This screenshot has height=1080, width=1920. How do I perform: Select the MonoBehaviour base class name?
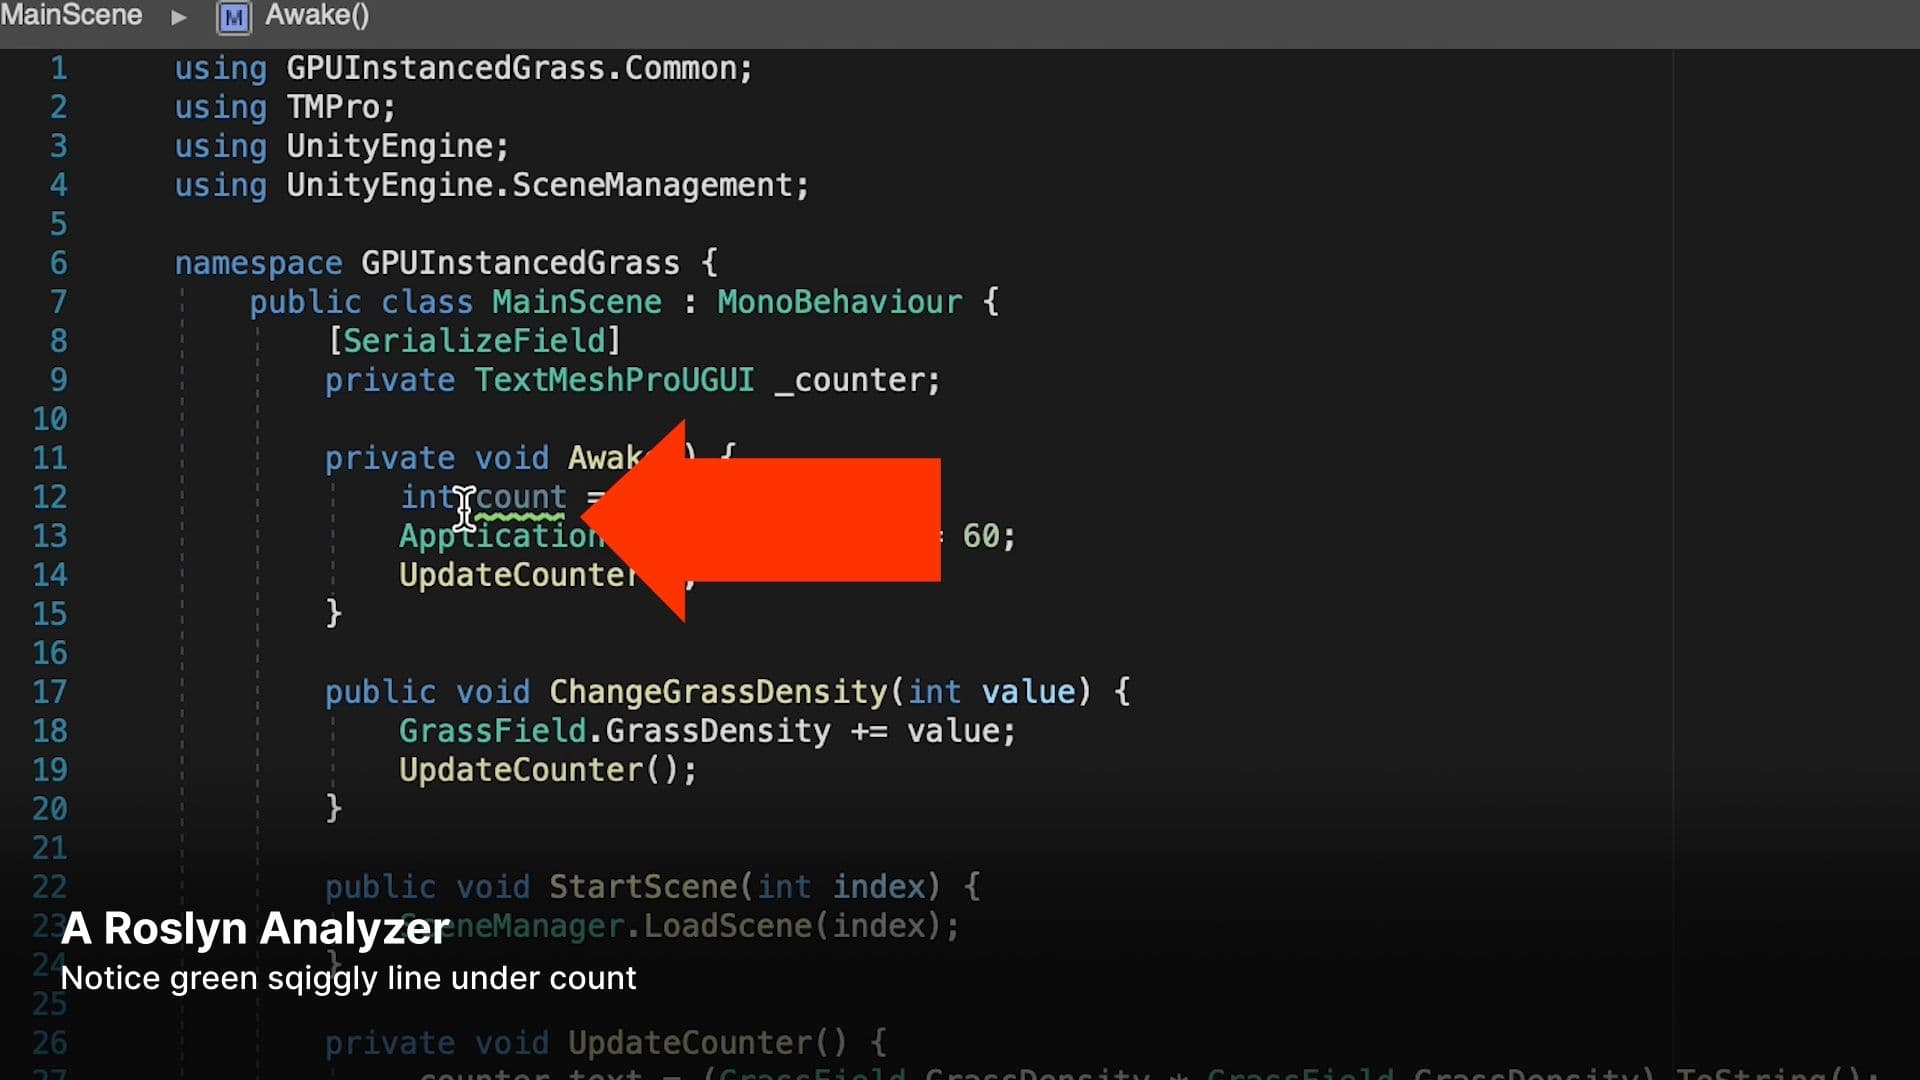[838, 301]
